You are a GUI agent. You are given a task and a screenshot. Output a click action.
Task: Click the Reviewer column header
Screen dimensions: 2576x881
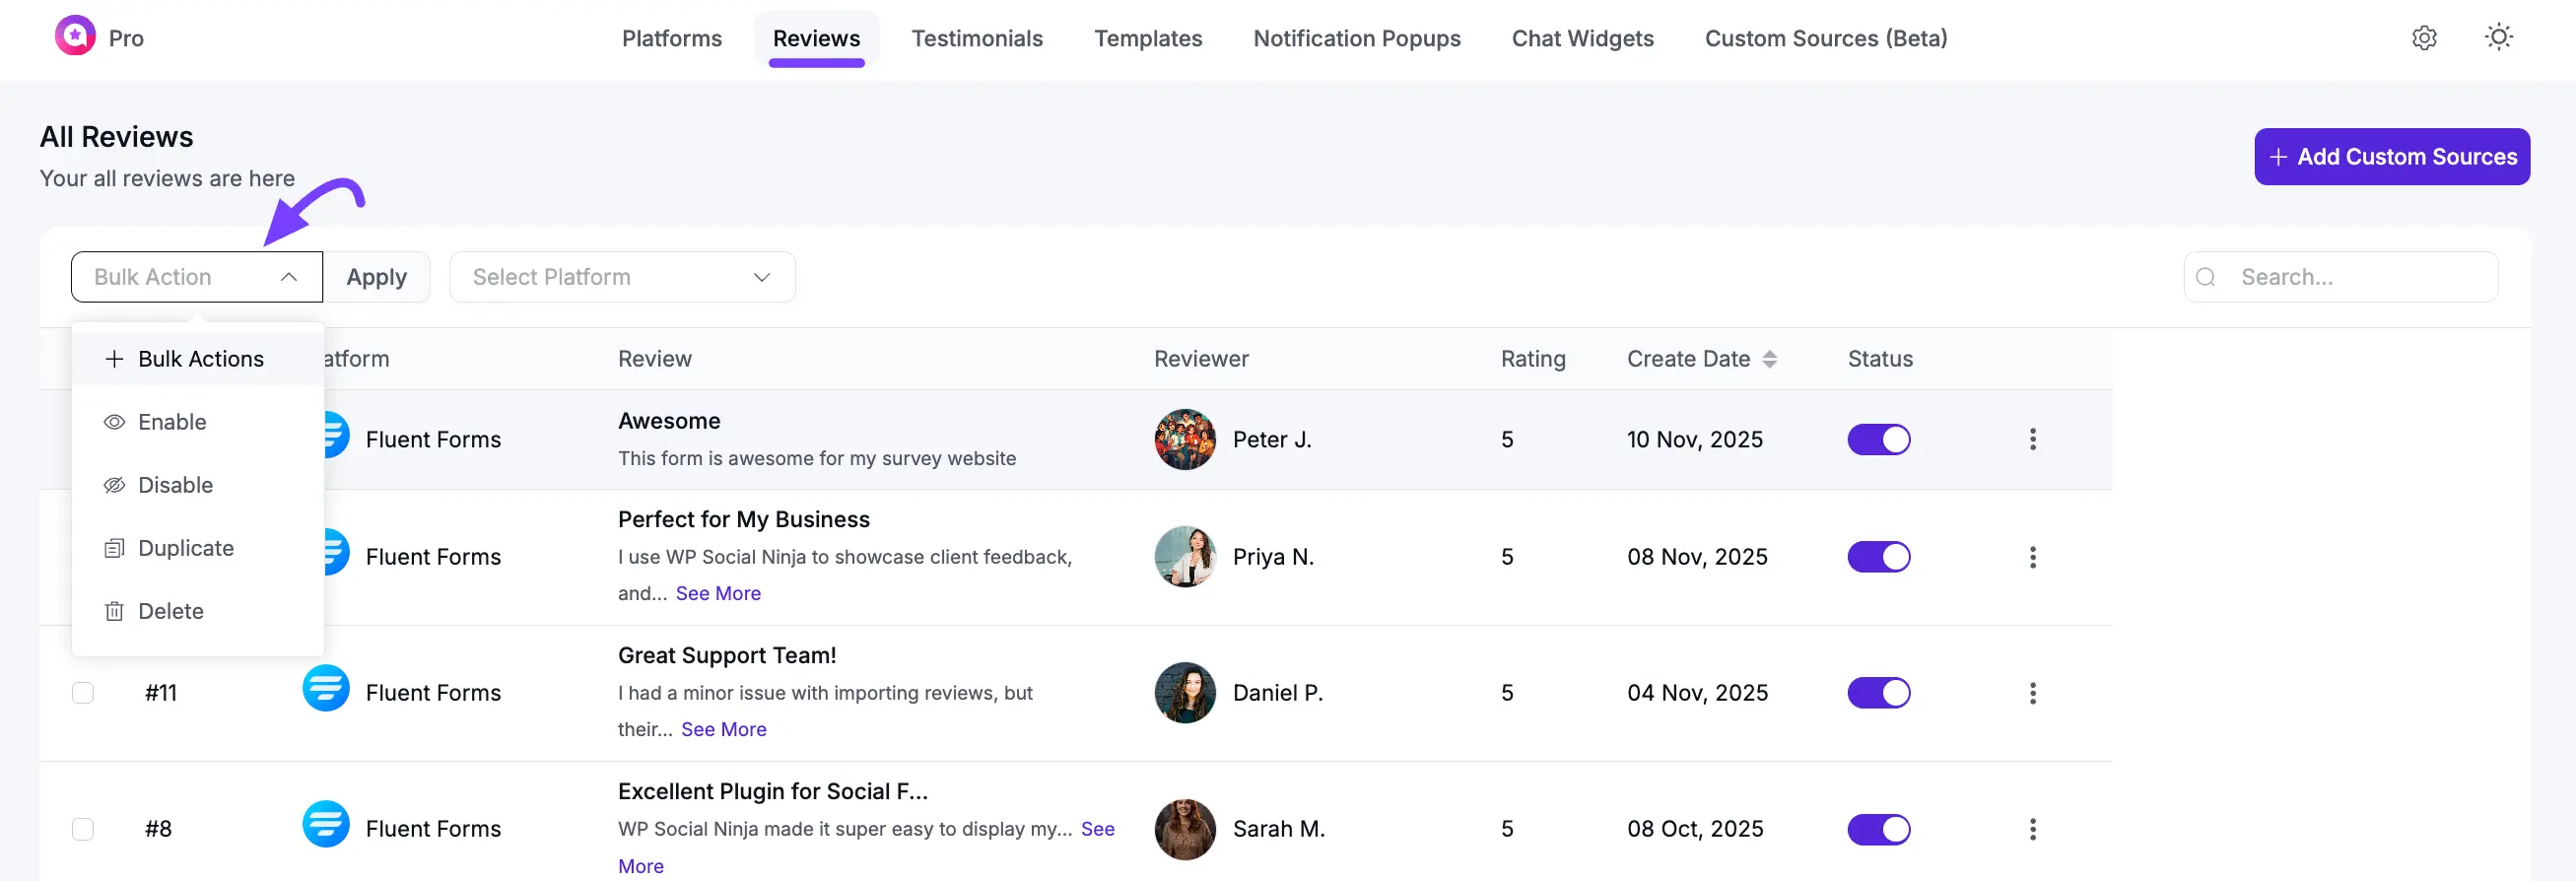tap(1200, 359)
